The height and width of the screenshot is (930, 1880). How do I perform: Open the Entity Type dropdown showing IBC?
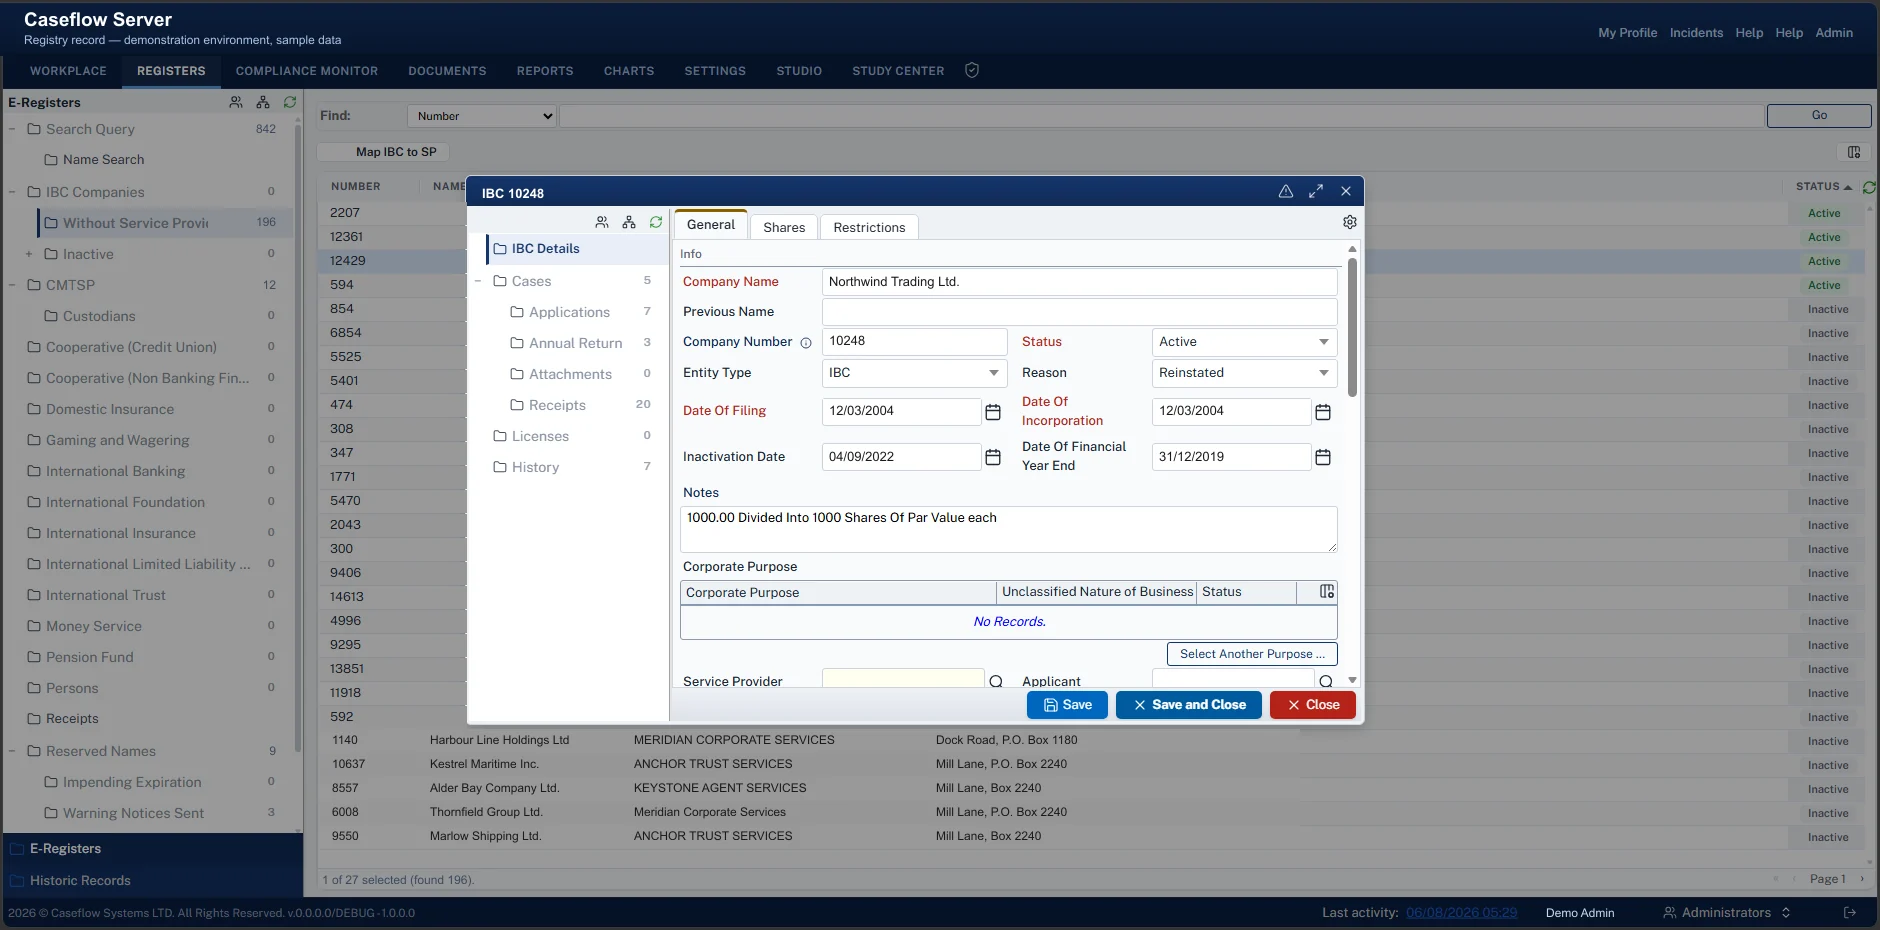pos(914,373)
